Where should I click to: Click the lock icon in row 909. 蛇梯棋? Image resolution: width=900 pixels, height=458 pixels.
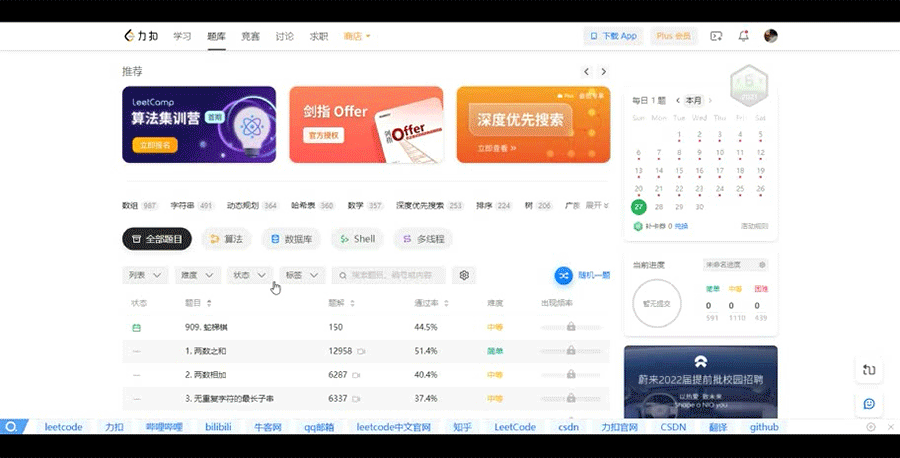[571, 327]
